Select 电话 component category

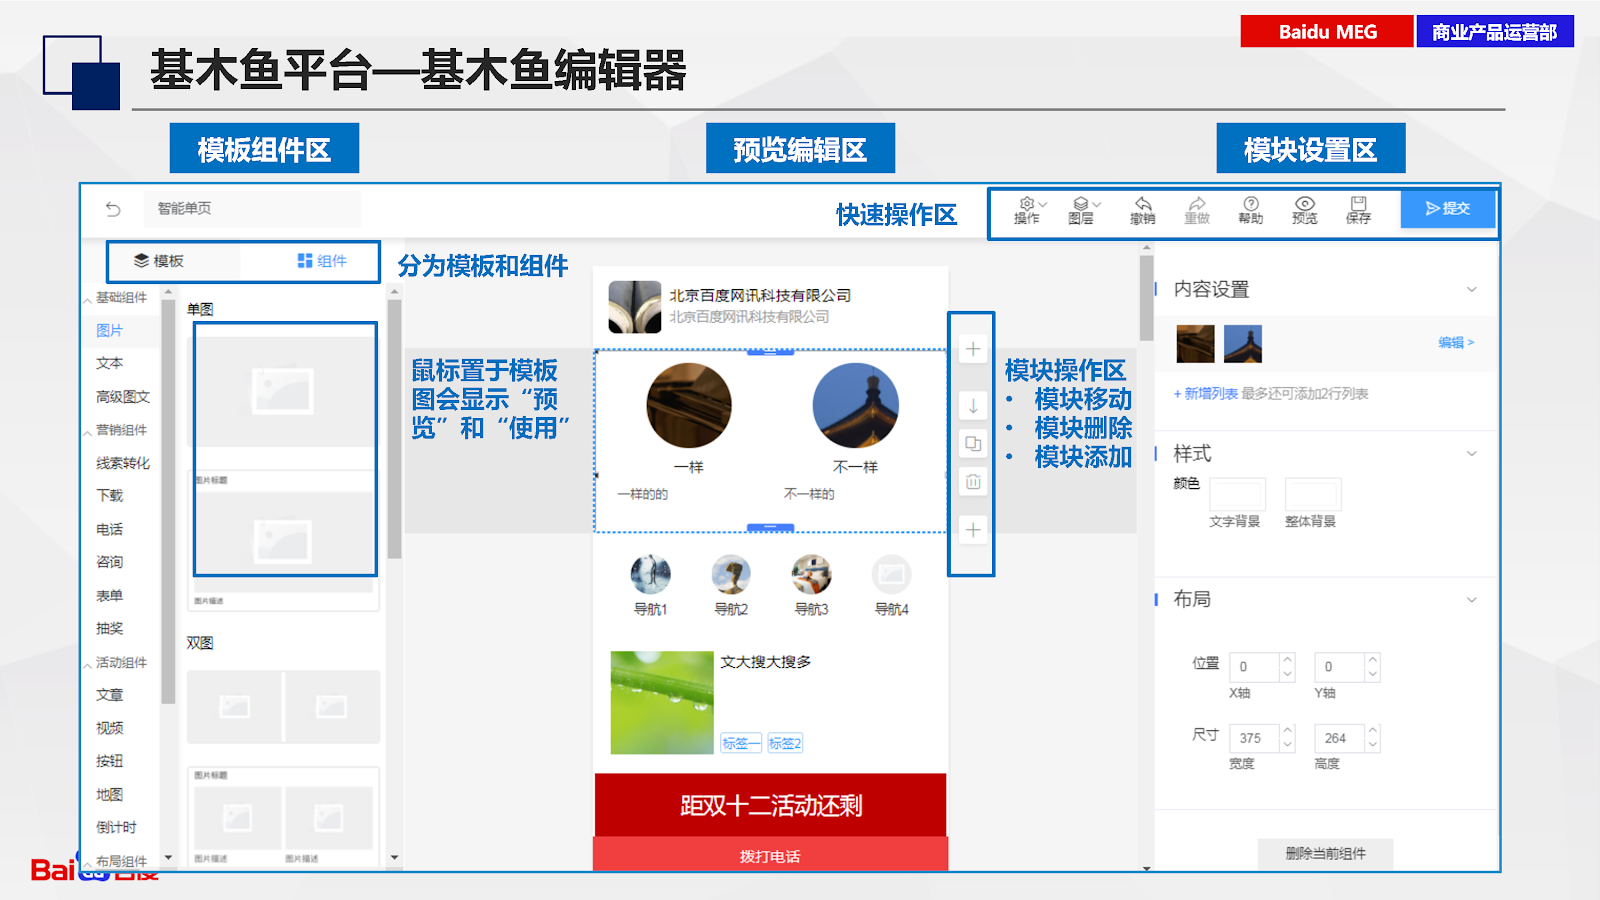coord(110,529)
